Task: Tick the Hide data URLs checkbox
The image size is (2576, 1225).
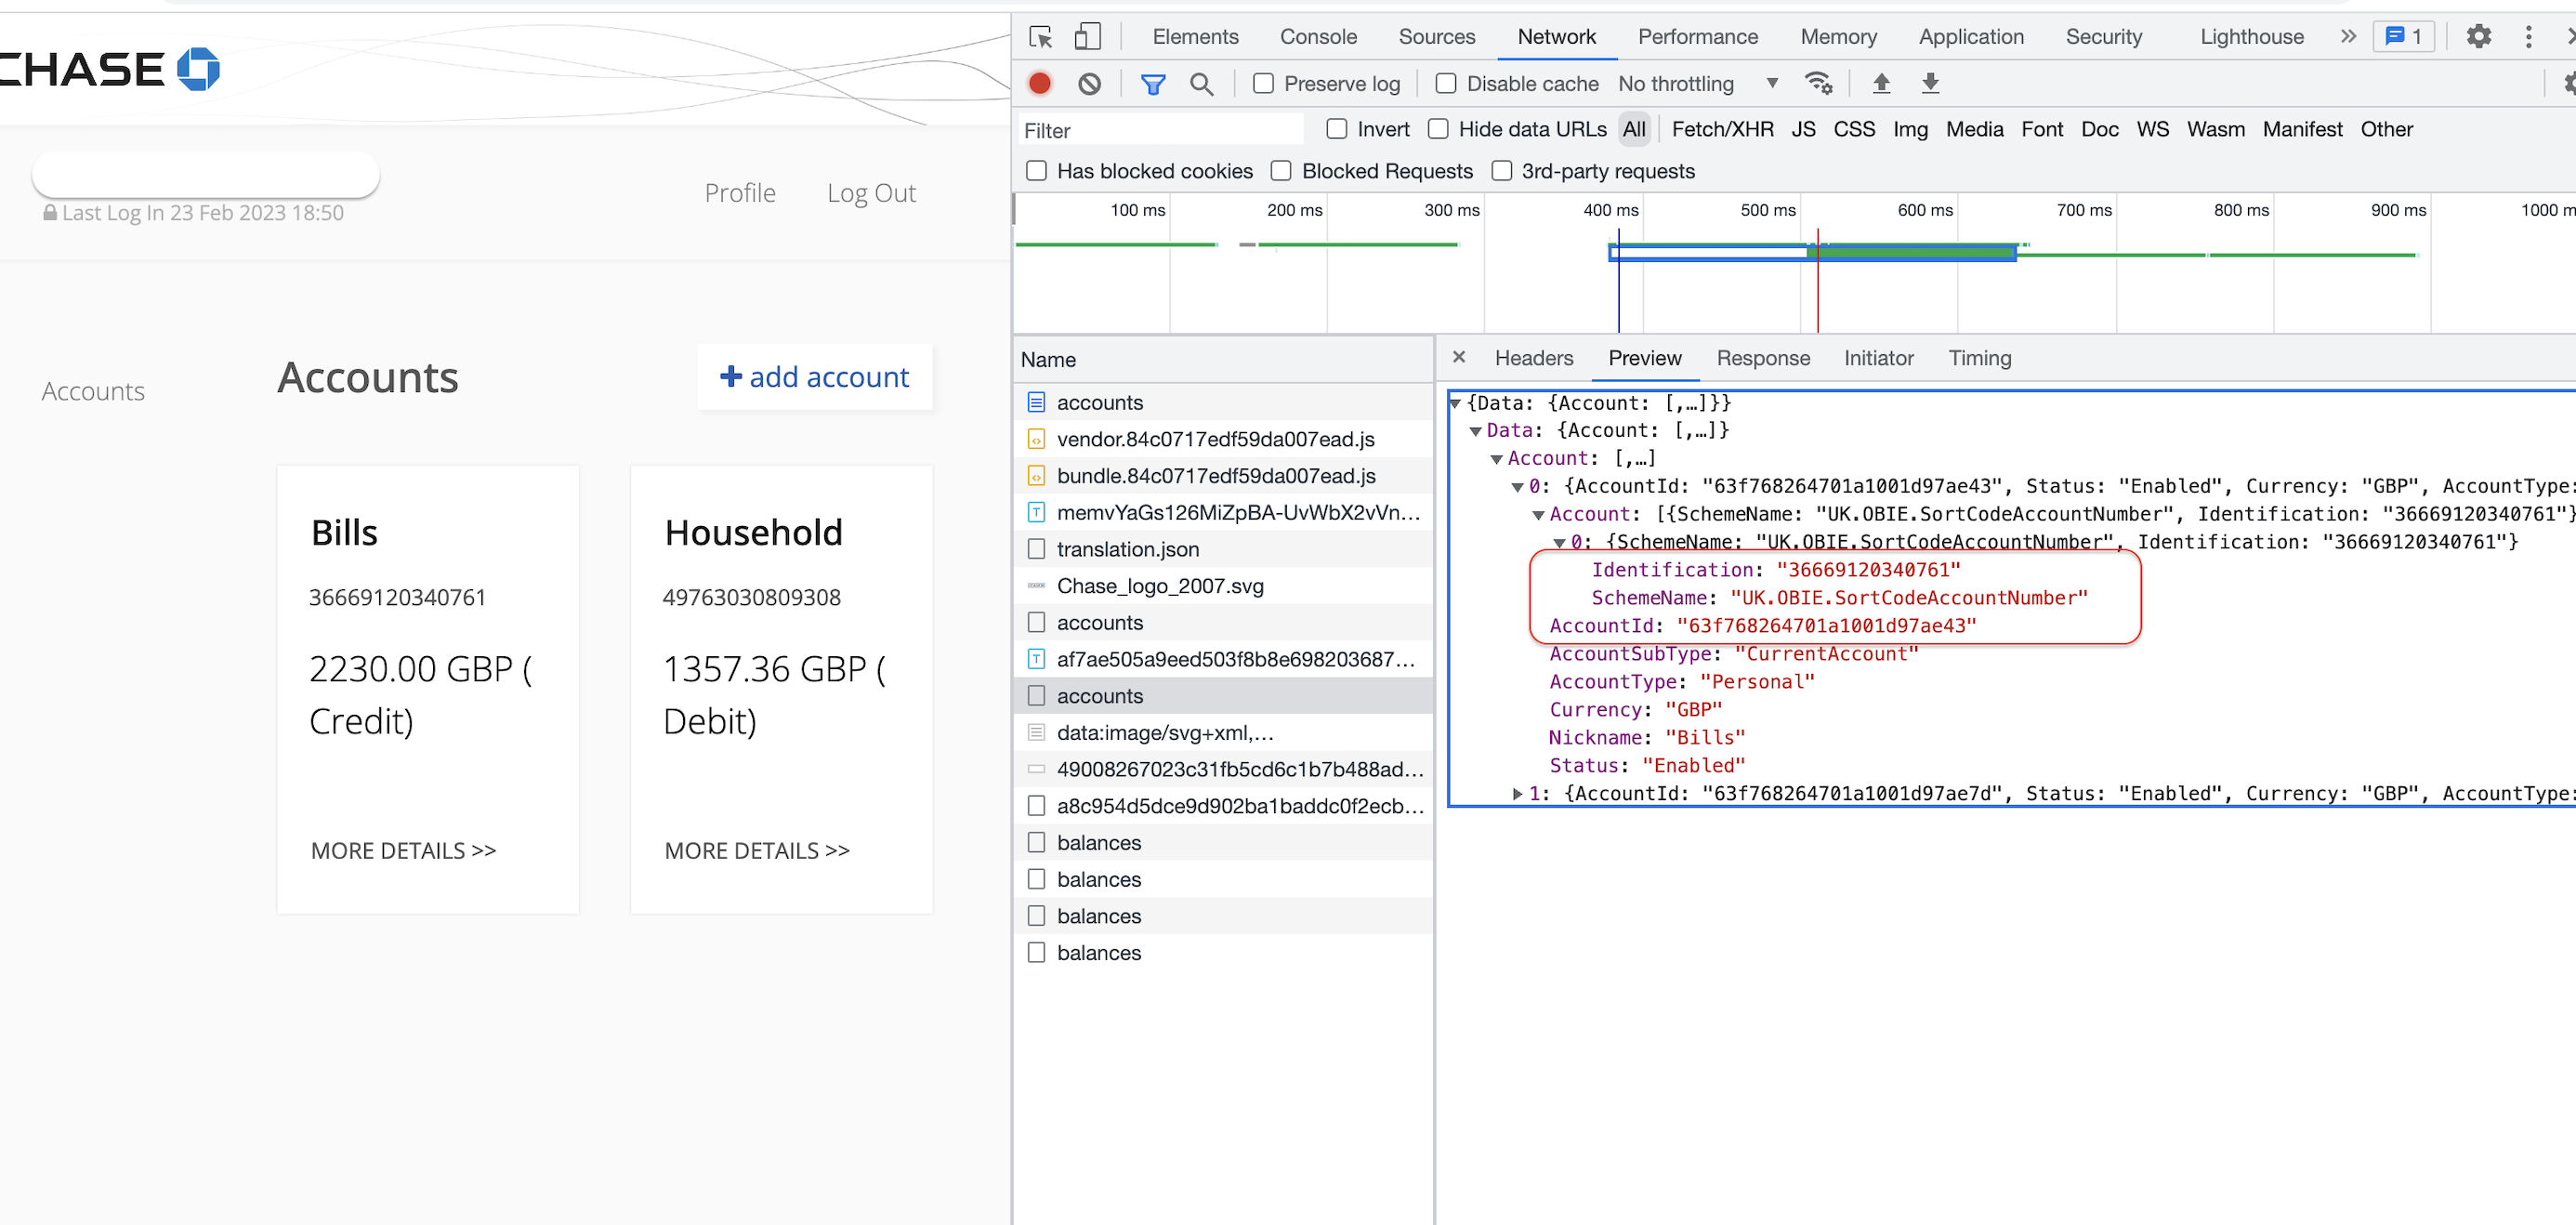Action: pyautogui.click(x=1437, y=129)
